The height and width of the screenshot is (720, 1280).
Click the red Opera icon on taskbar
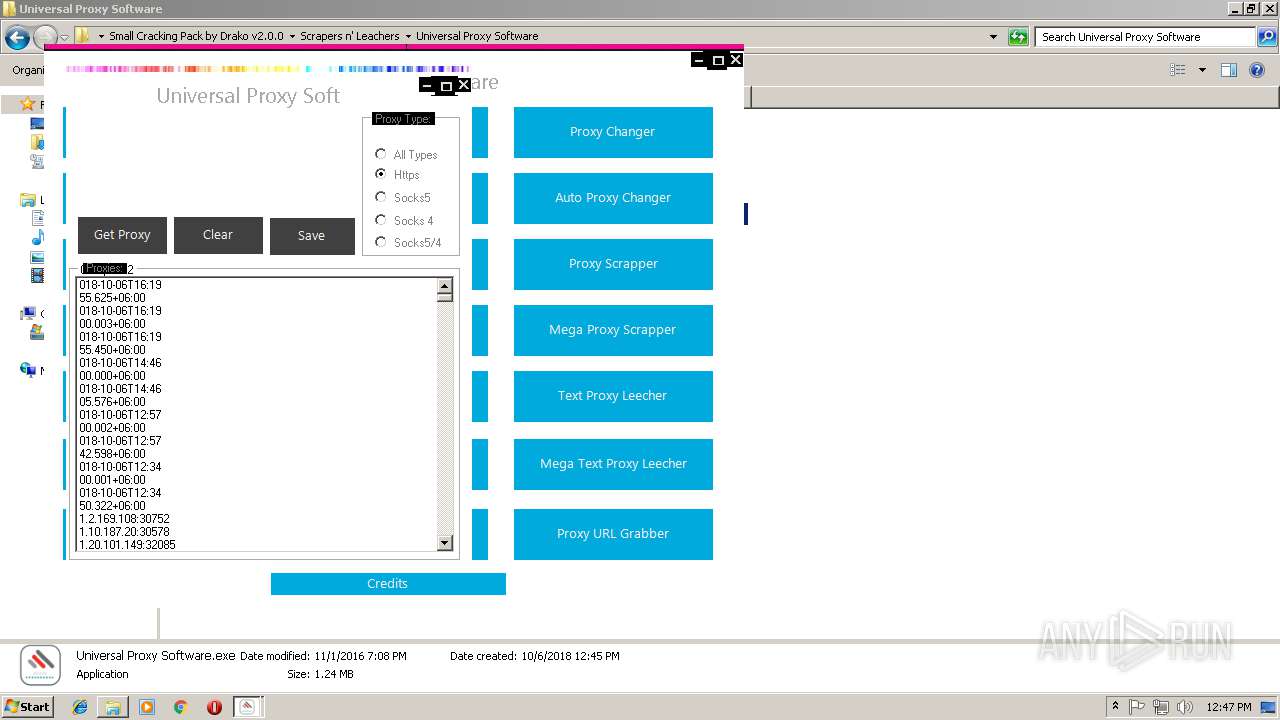pyautogui.click(x=214, y=707)
